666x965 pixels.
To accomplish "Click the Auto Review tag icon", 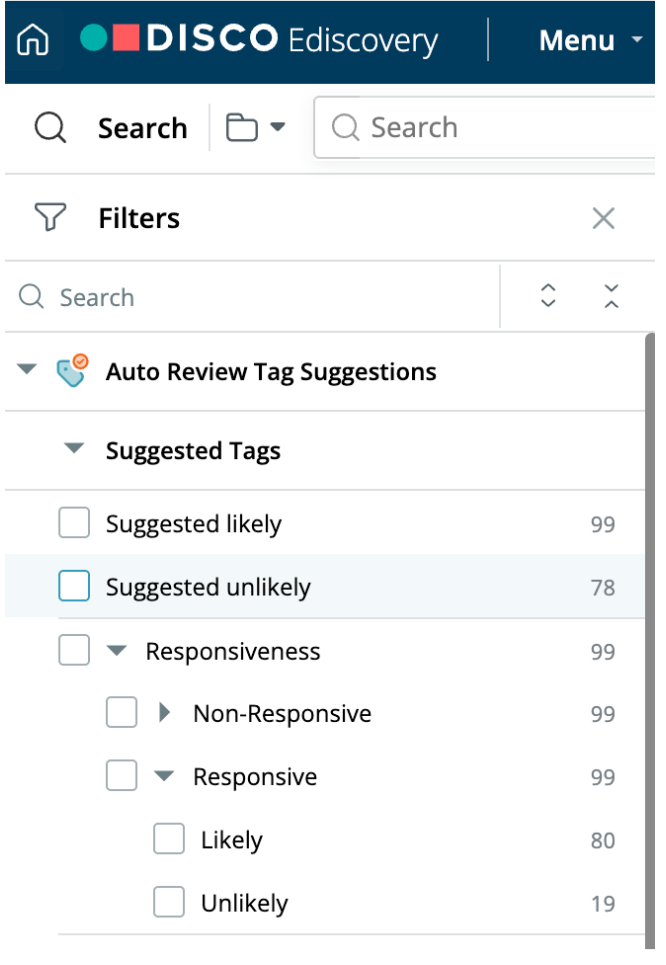I will (72, 372).
